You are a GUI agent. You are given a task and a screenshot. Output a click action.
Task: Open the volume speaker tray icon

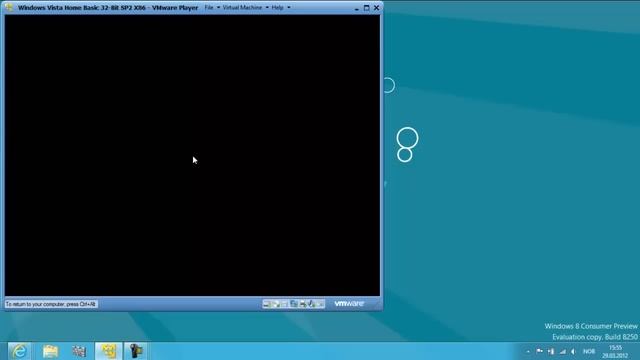(573, 351)
